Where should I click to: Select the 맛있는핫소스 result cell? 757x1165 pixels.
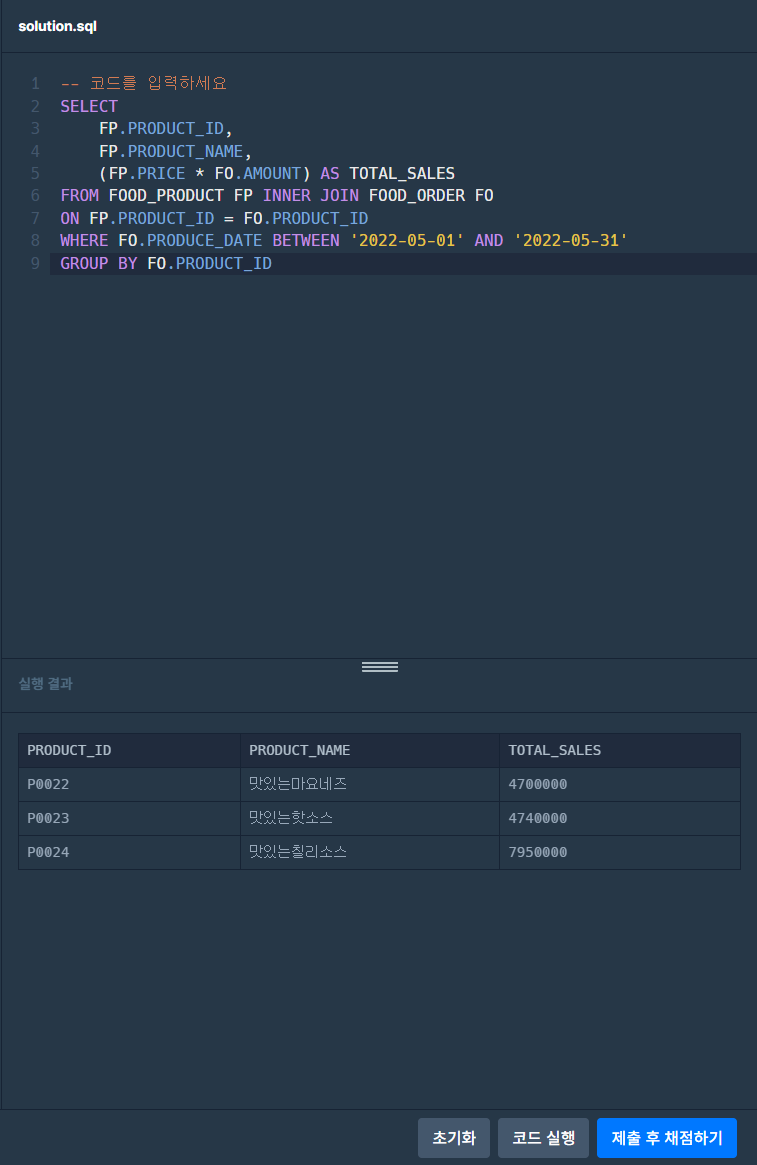coord(370,818)
